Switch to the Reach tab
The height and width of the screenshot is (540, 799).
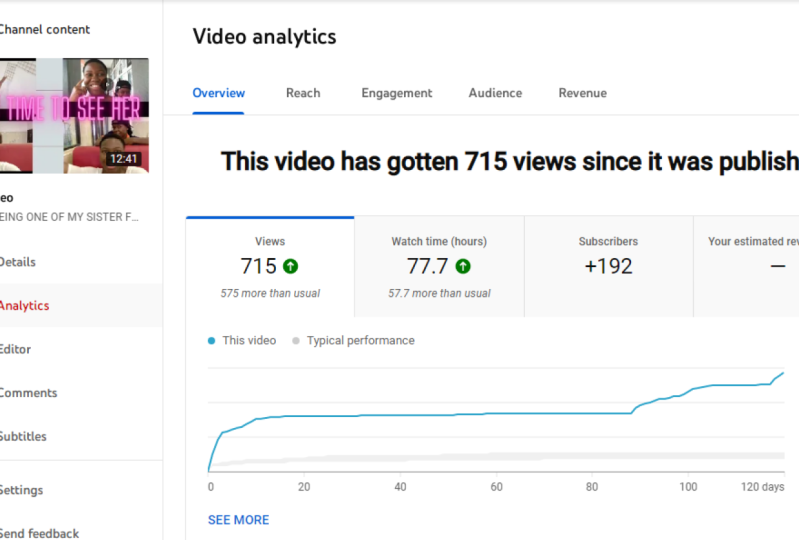pos(303,93)
